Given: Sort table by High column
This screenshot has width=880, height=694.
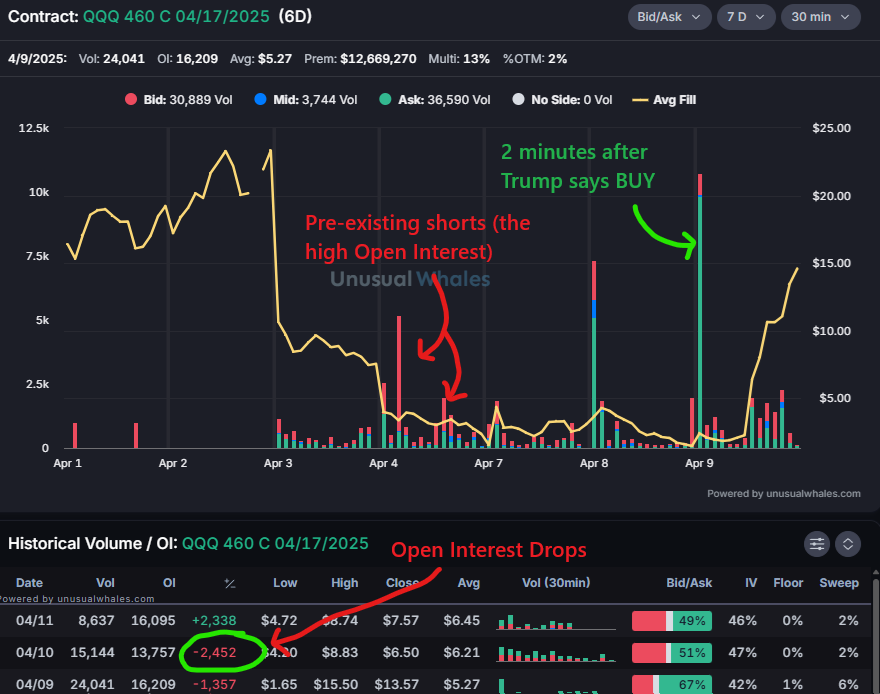Looking at the screenshot, I should tap(345, 583).
